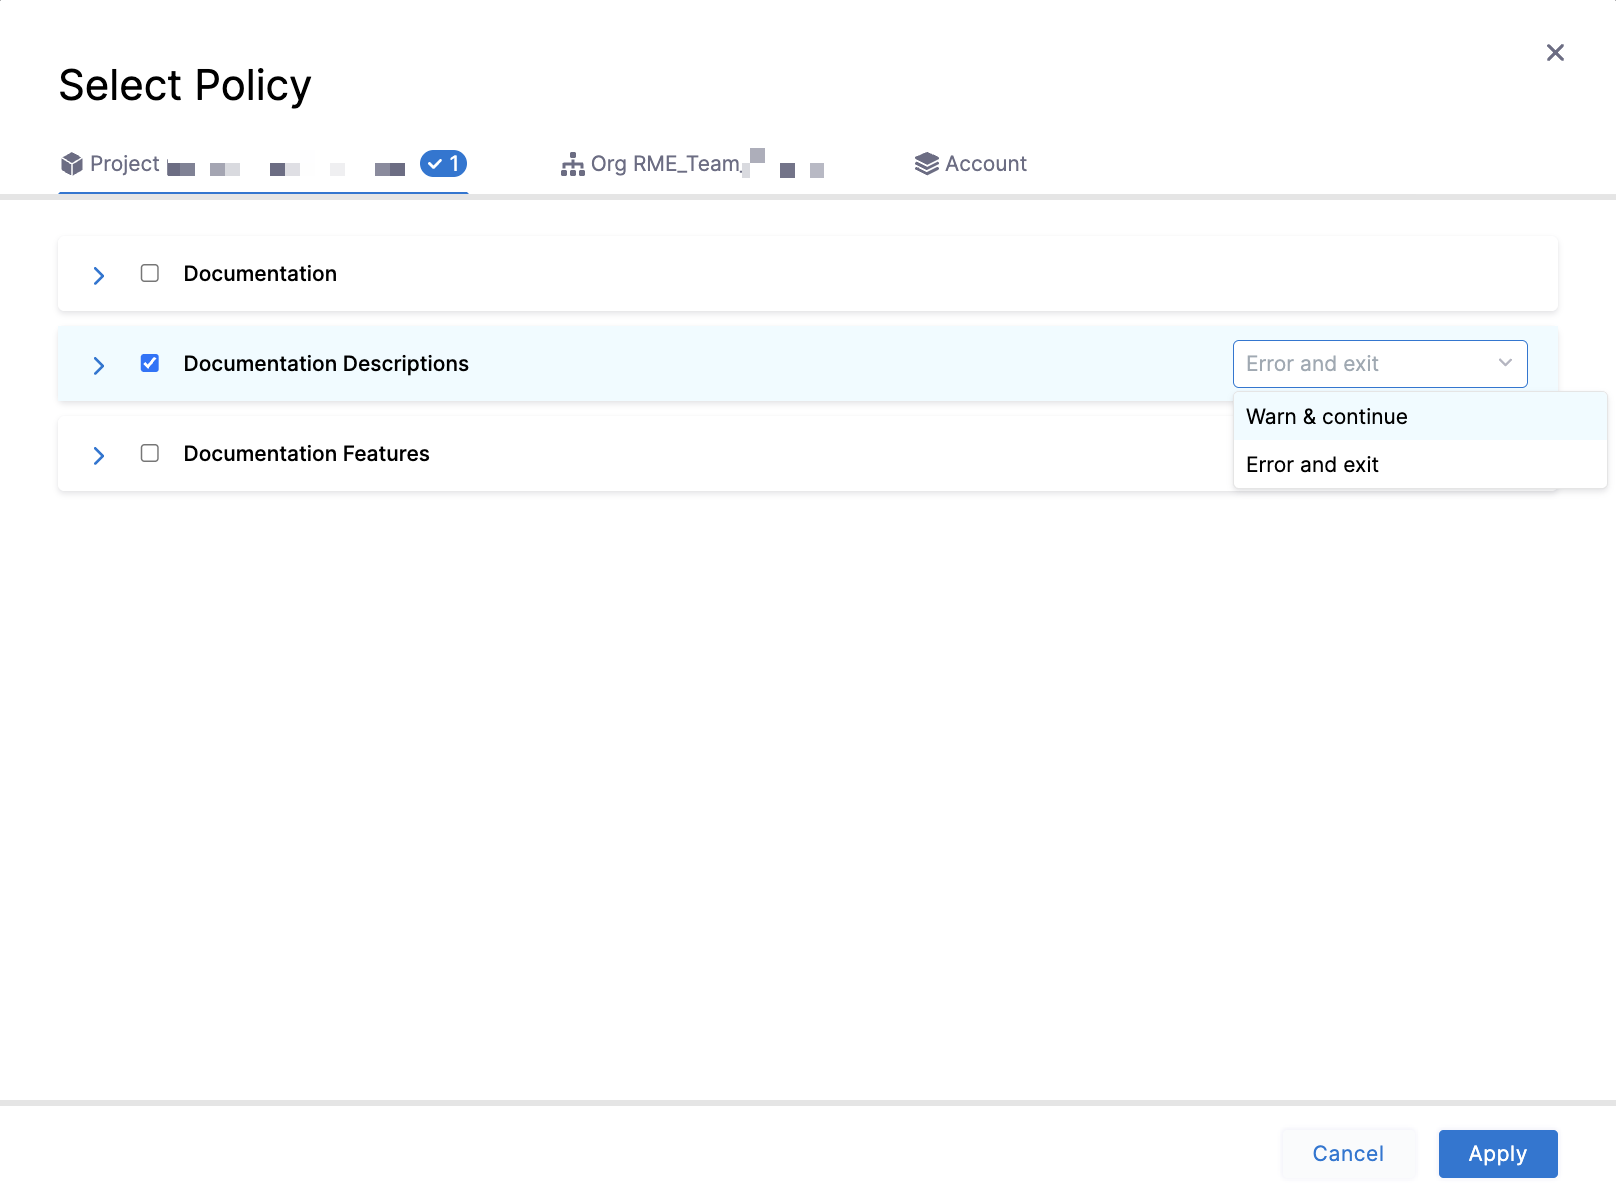Check the Documentation checkbox
The image size is (1616, 1198).
[x=150, y=272]
